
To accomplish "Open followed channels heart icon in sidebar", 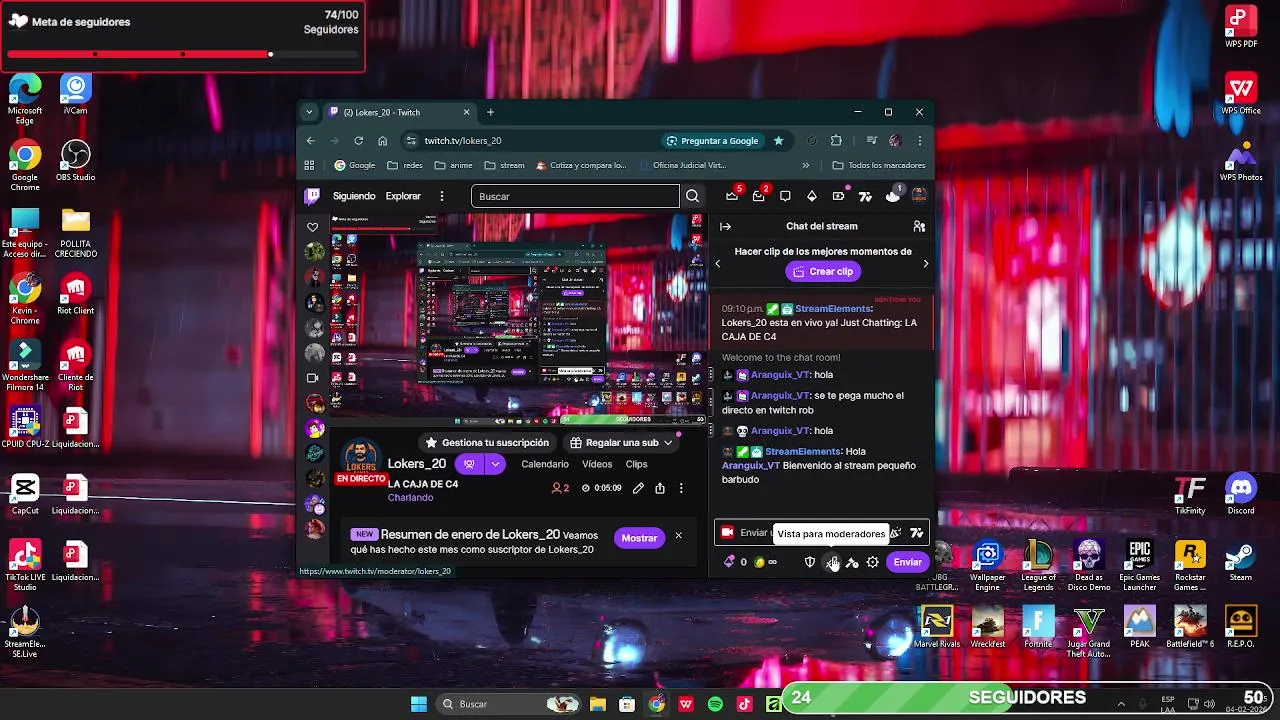I will [x=312, y=227].
